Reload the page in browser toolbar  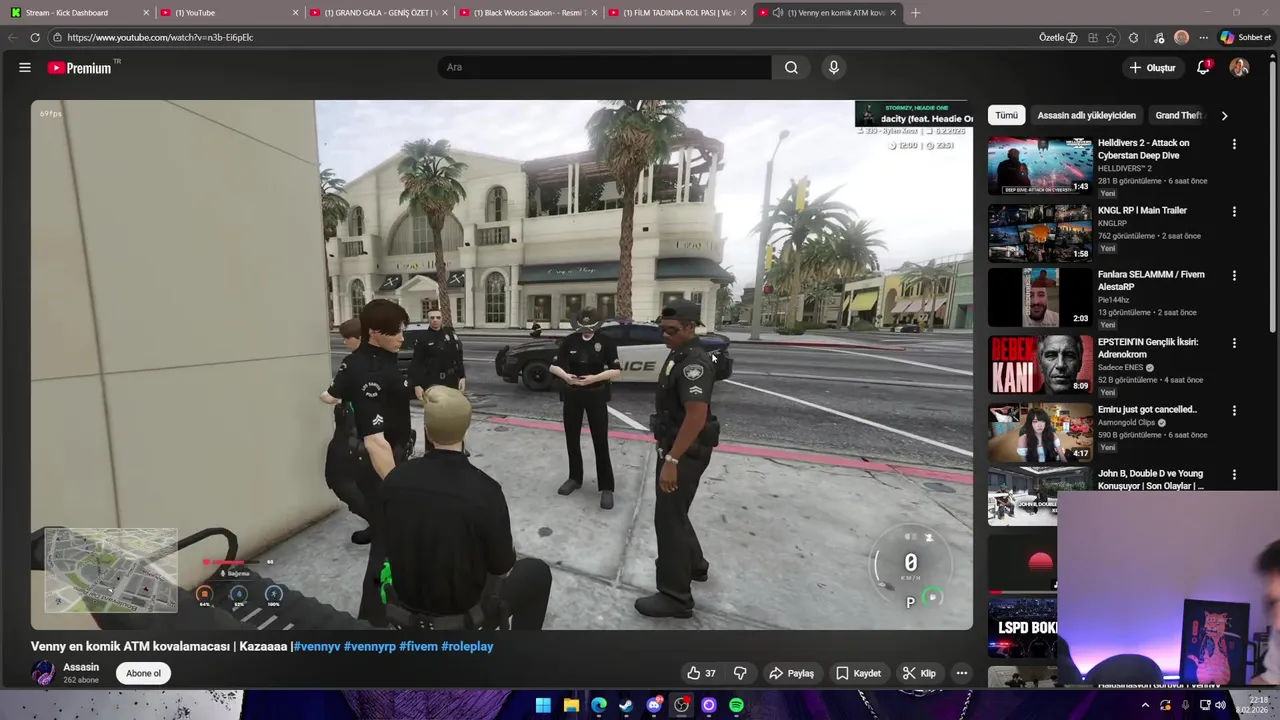[x=35, y=37]
